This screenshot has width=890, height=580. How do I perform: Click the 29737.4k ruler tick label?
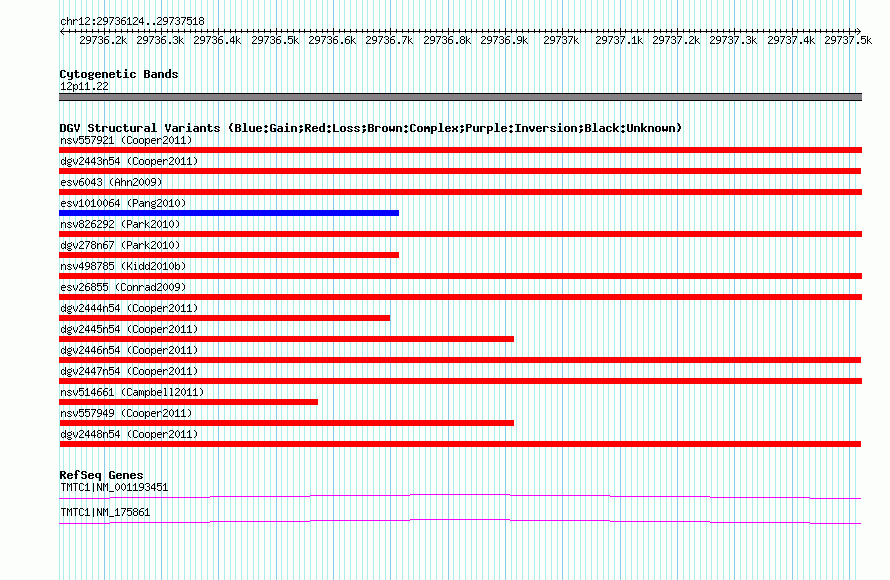click(791, 40)
